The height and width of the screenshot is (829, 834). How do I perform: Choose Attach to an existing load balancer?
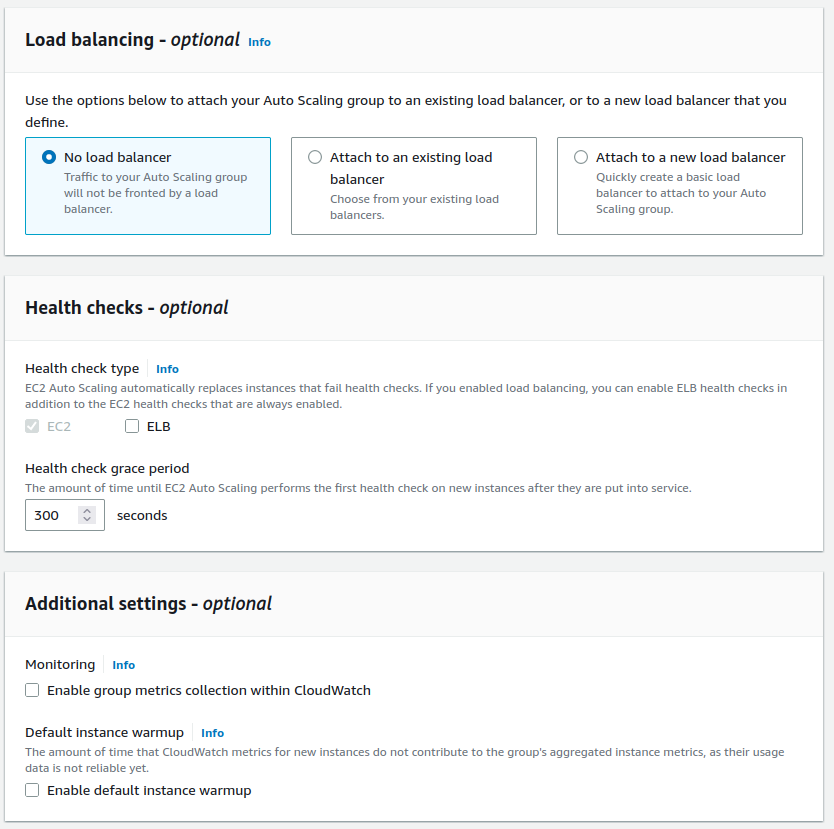315,157
